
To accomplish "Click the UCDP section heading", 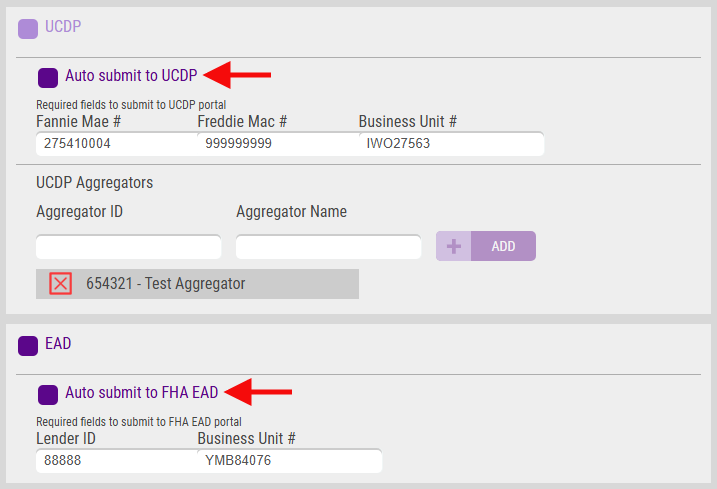I will point(63,27).
